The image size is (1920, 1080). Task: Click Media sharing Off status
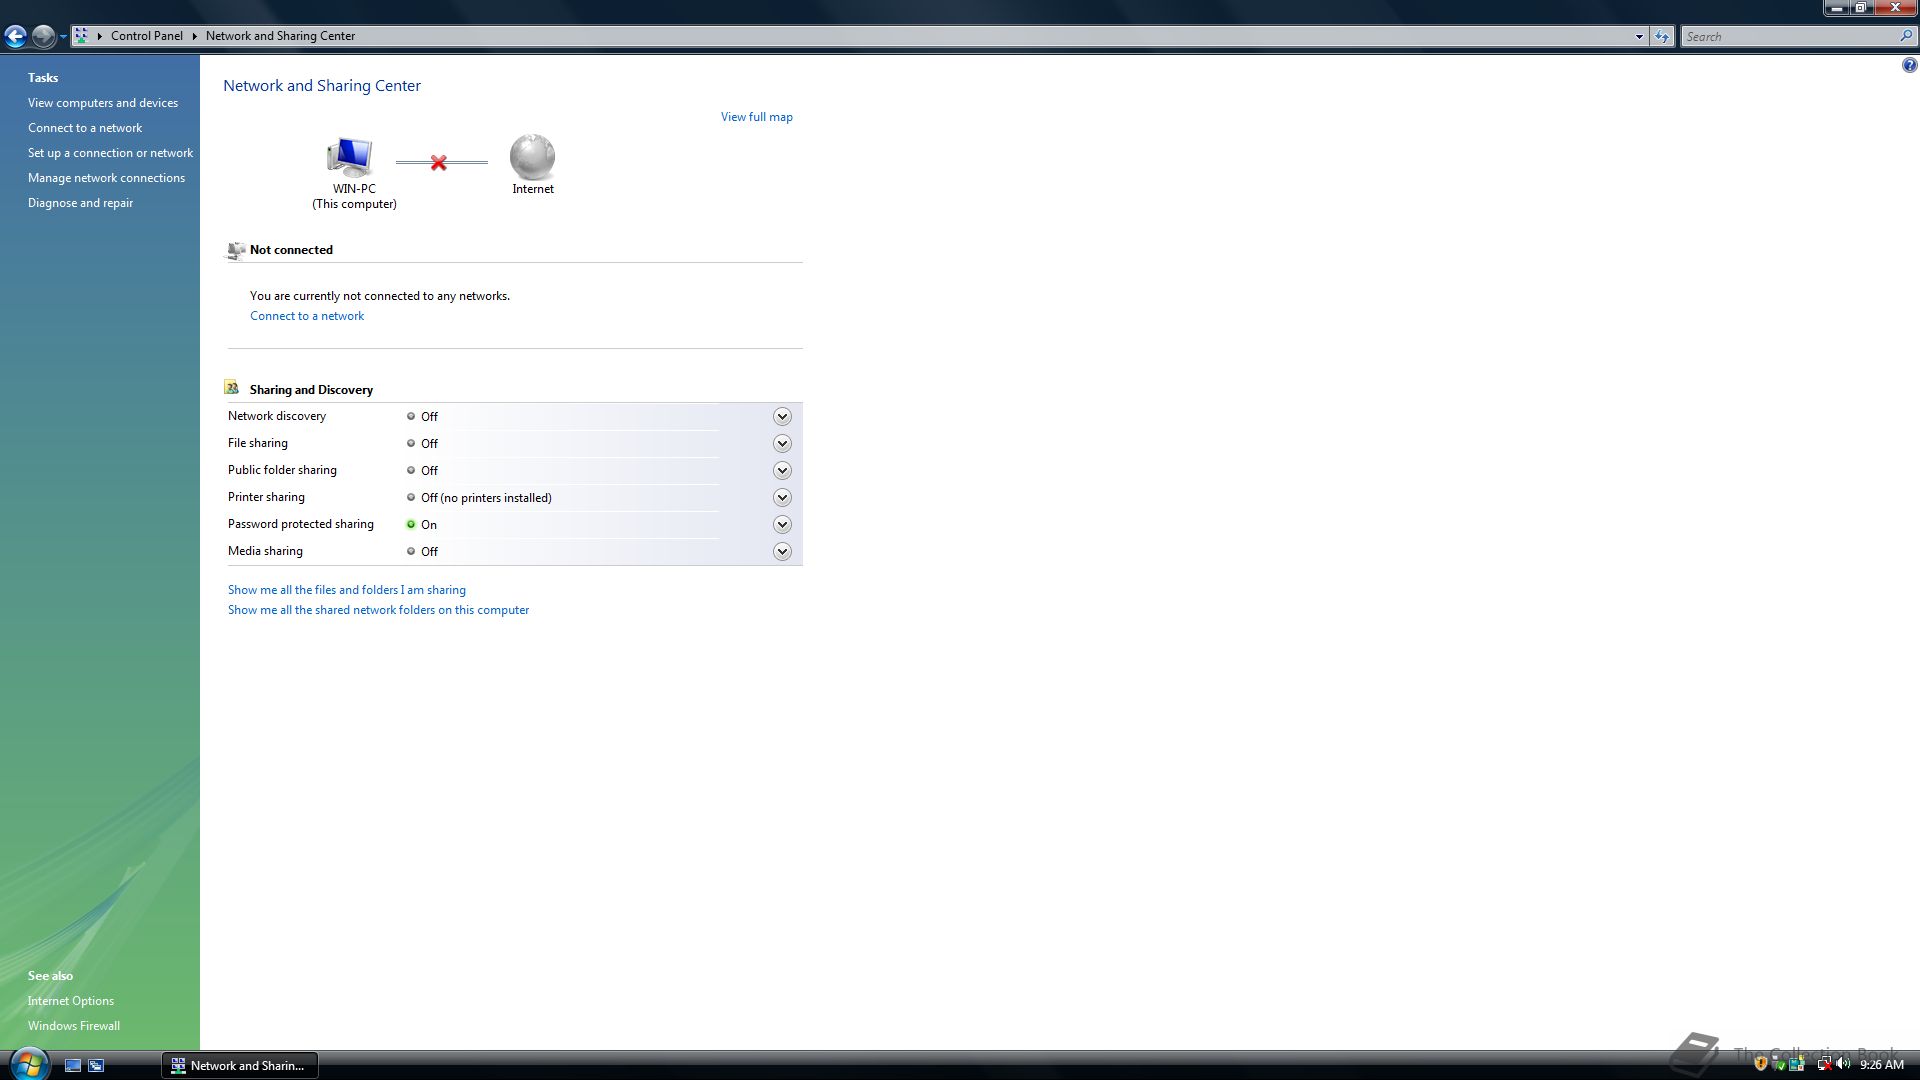tap(422, 552)
